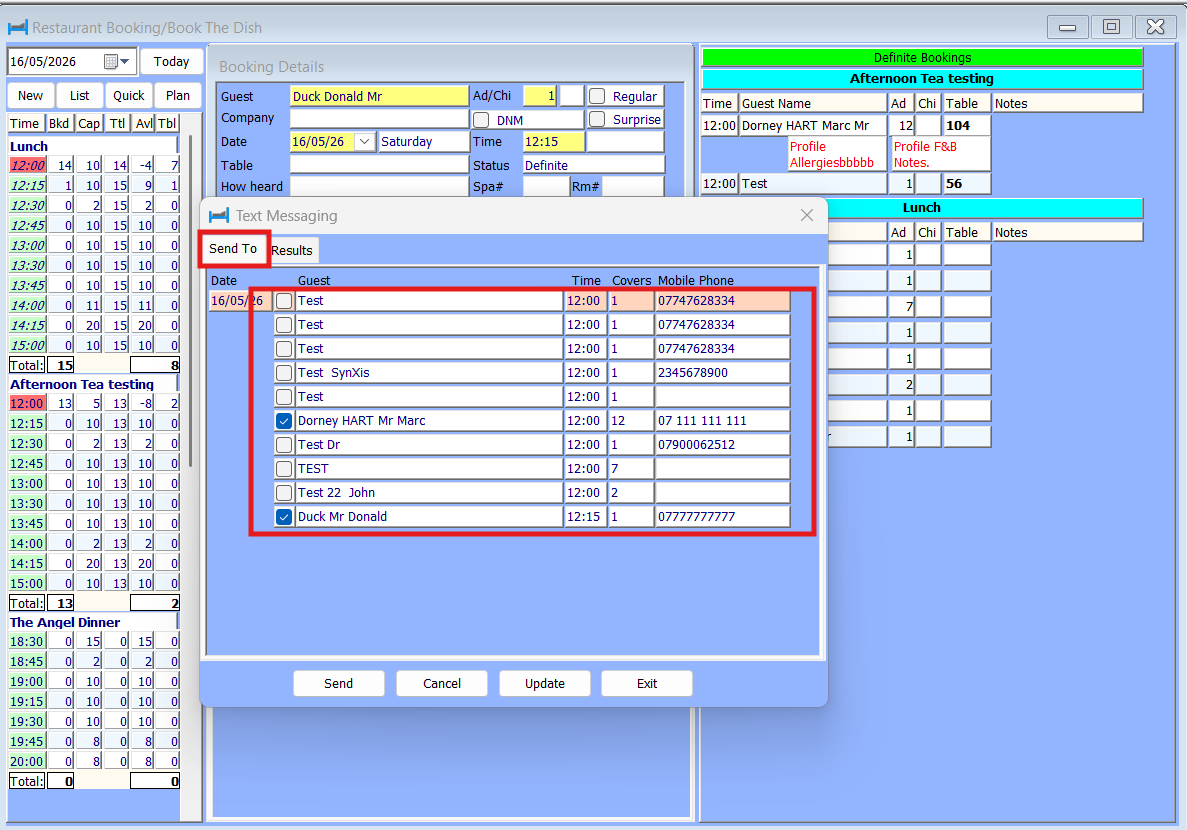Viewport: 1187px width, 830px height.
Task: Click the Exit button
Action: tap(647, 684)
